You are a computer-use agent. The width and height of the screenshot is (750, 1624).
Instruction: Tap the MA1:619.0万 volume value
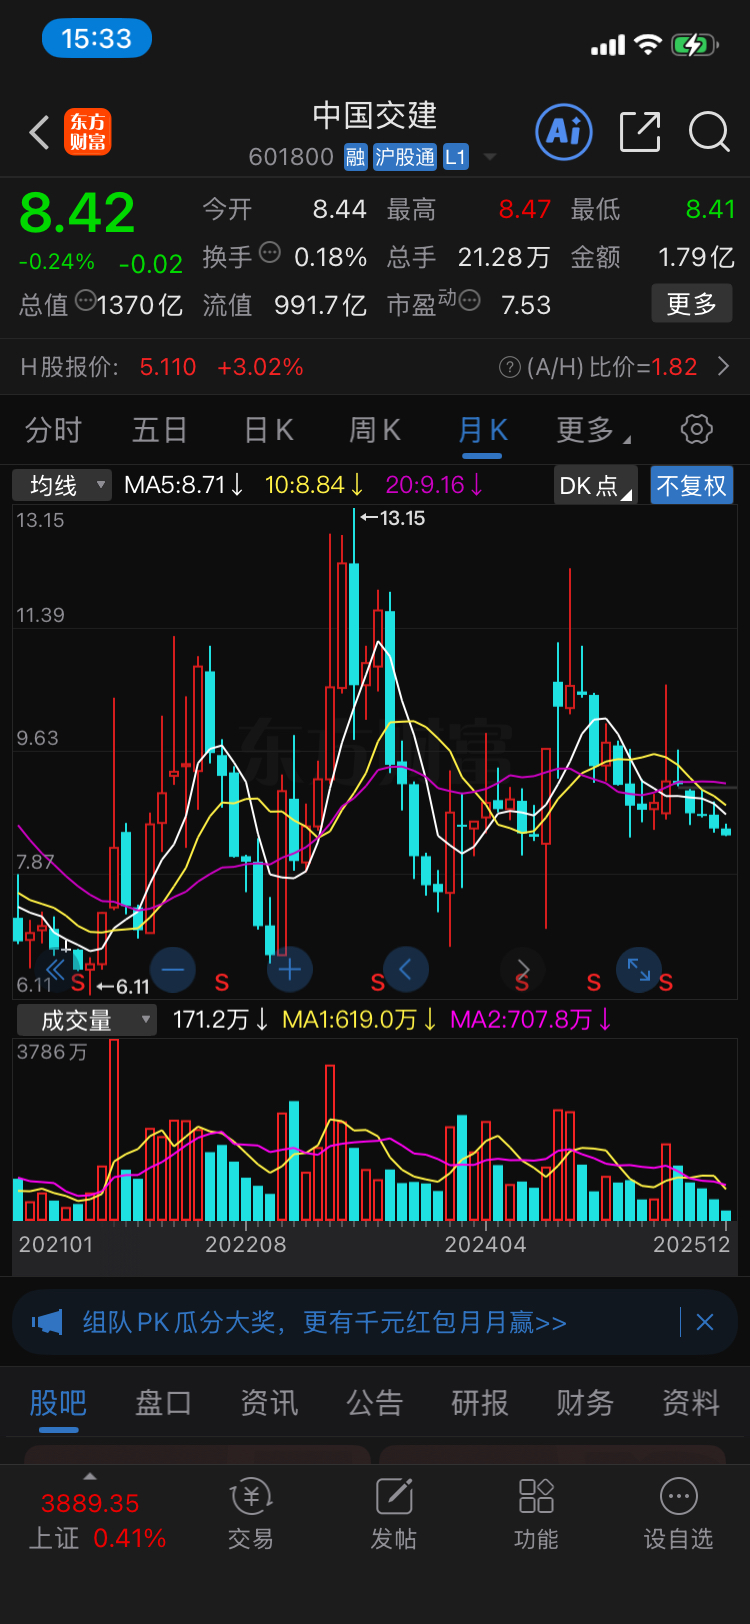pyautogui.click(x=360, y=1019)
